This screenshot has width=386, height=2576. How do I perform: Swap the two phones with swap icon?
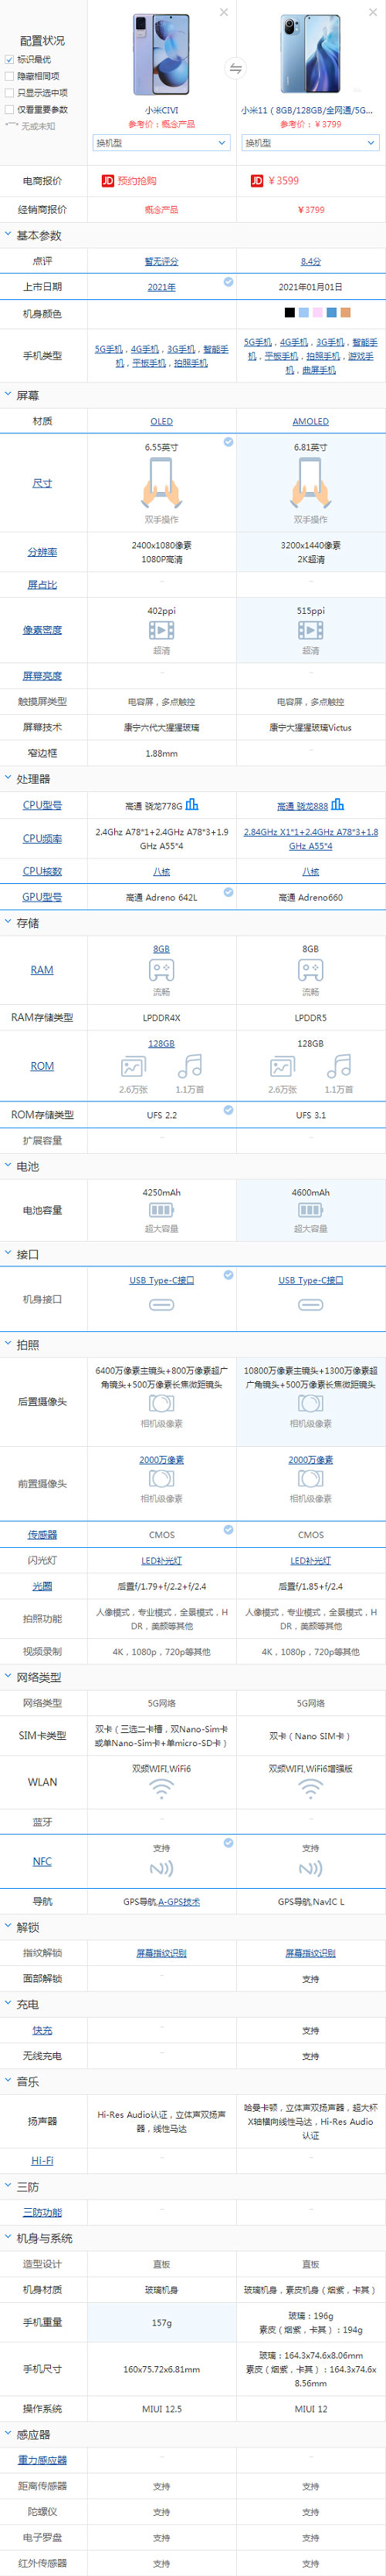(x=236, y=68)
